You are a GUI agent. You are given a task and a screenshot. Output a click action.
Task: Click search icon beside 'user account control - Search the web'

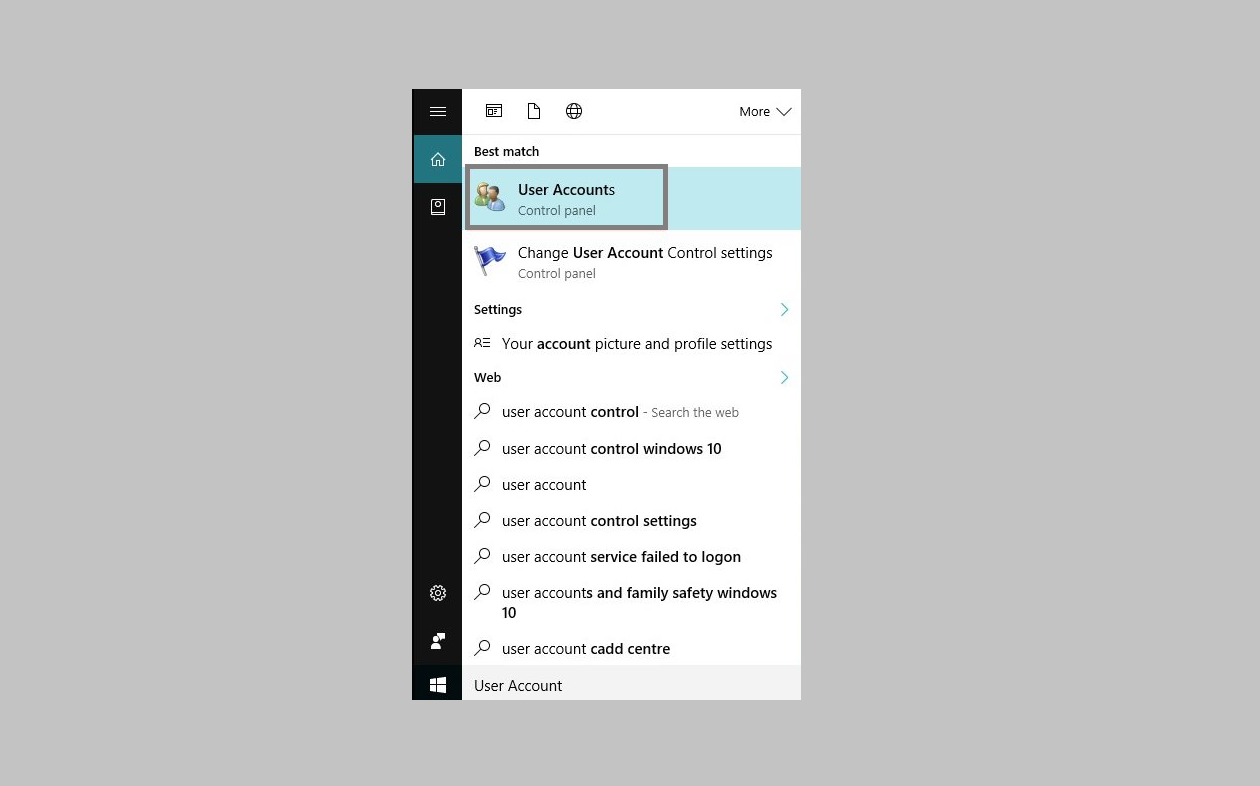pyautogui.click(x=482, y=411)
